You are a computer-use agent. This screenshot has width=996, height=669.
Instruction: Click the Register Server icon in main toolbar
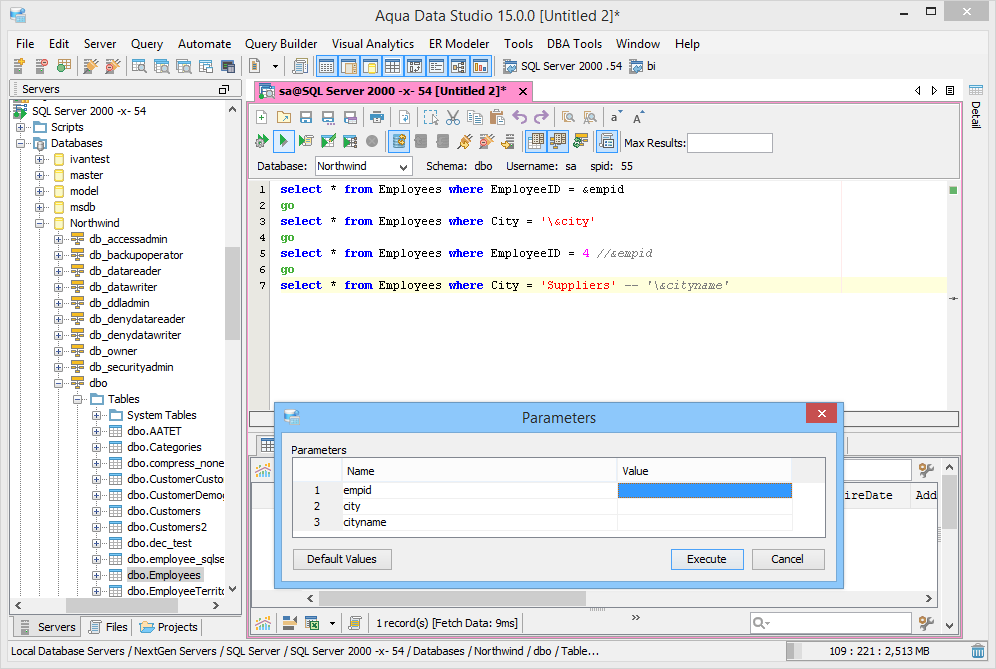pos(19,66)
